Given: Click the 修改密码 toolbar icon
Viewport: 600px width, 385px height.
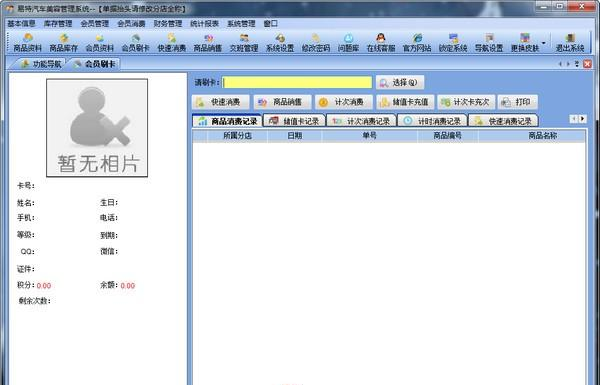Looking at the screenshot, I should point(316,42).
